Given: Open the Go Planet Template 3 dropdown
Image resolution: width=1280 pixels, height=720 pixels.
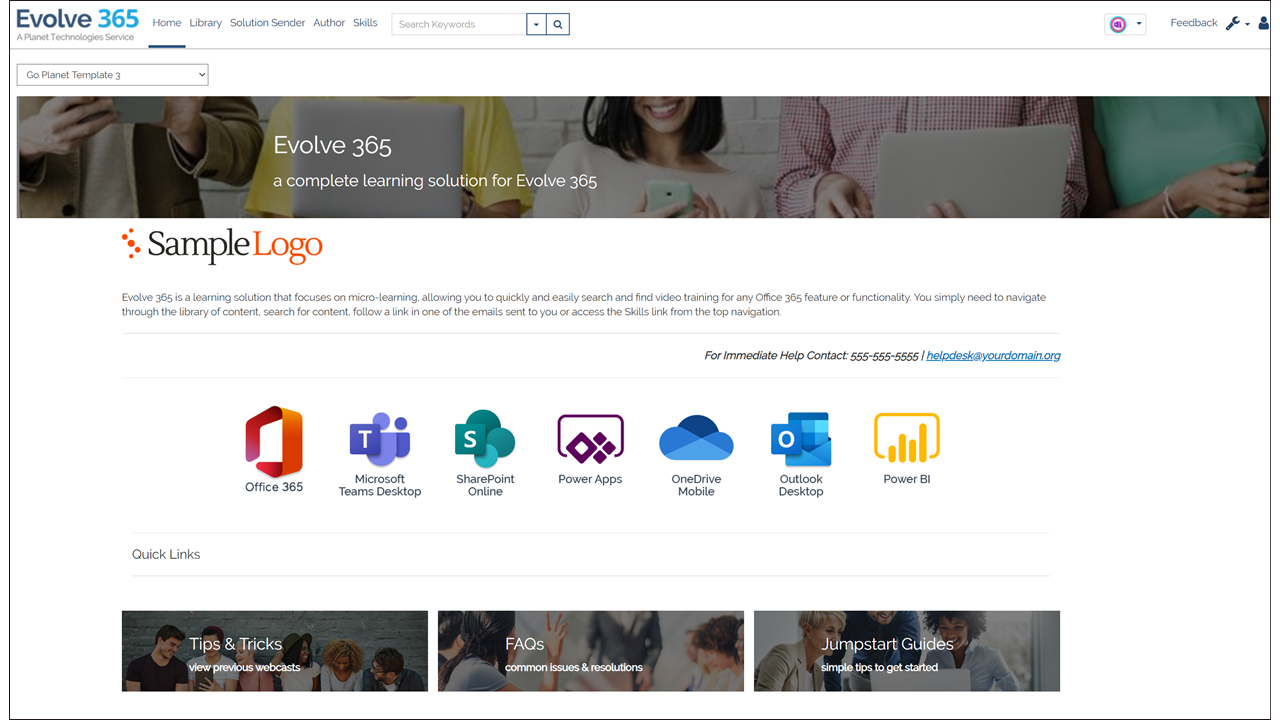Looking at the screenshot, I should point(113,75).
